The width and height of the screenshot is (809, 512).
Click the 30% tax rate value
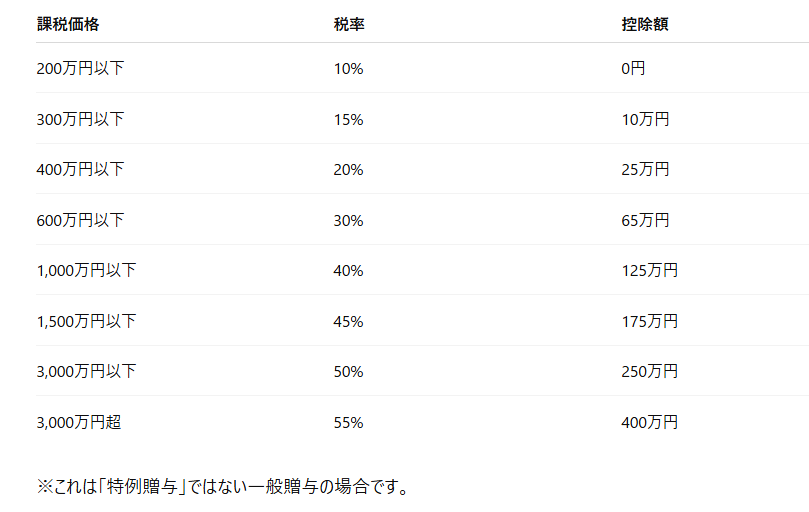pyautogui.click(x=348, y=221)
